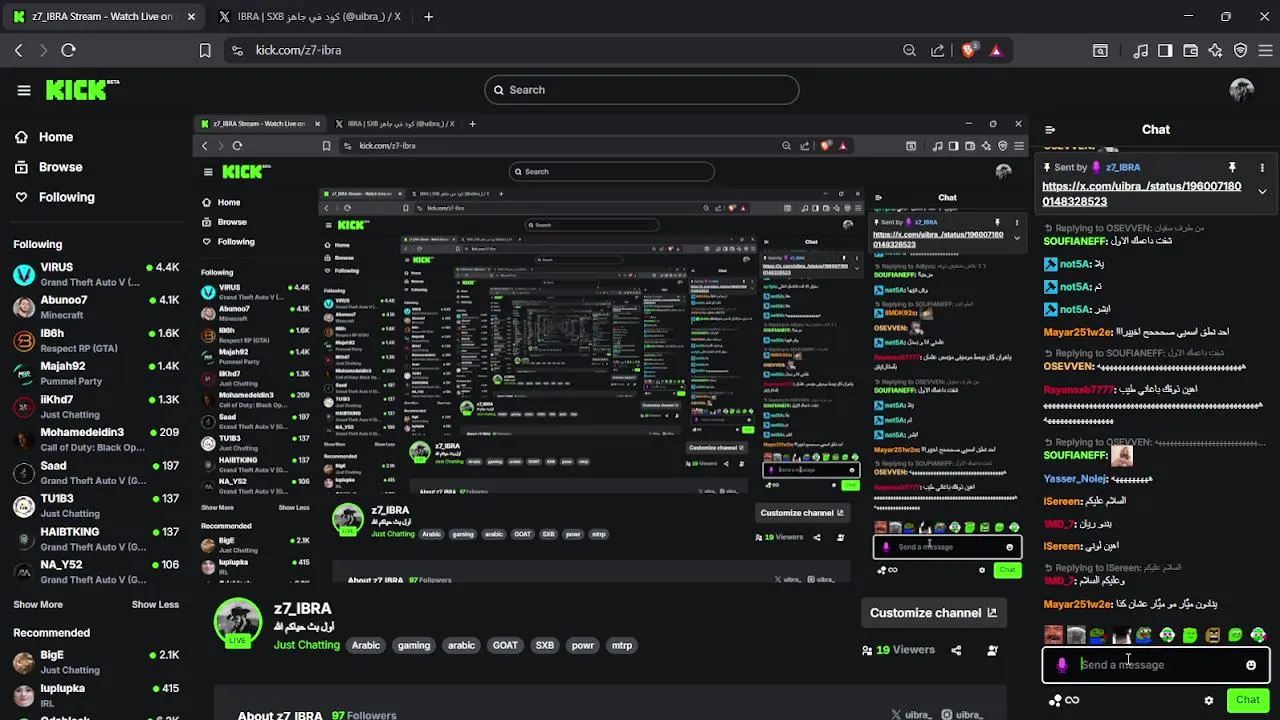The width and height of the screenshot is (1280, 720).
Task: Open a new browser tab
Action: point(428,17)
